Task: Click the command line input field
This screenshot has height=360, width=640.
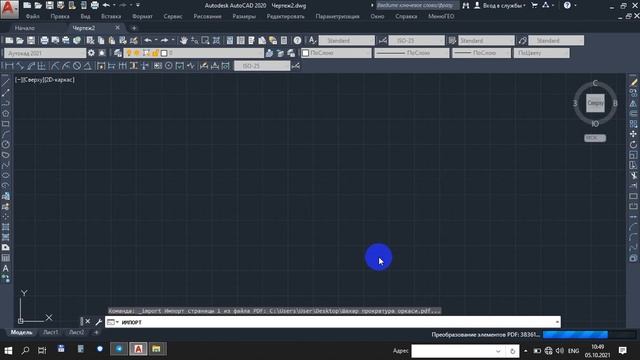Action: pyautogui.click(x=333, y=322)
